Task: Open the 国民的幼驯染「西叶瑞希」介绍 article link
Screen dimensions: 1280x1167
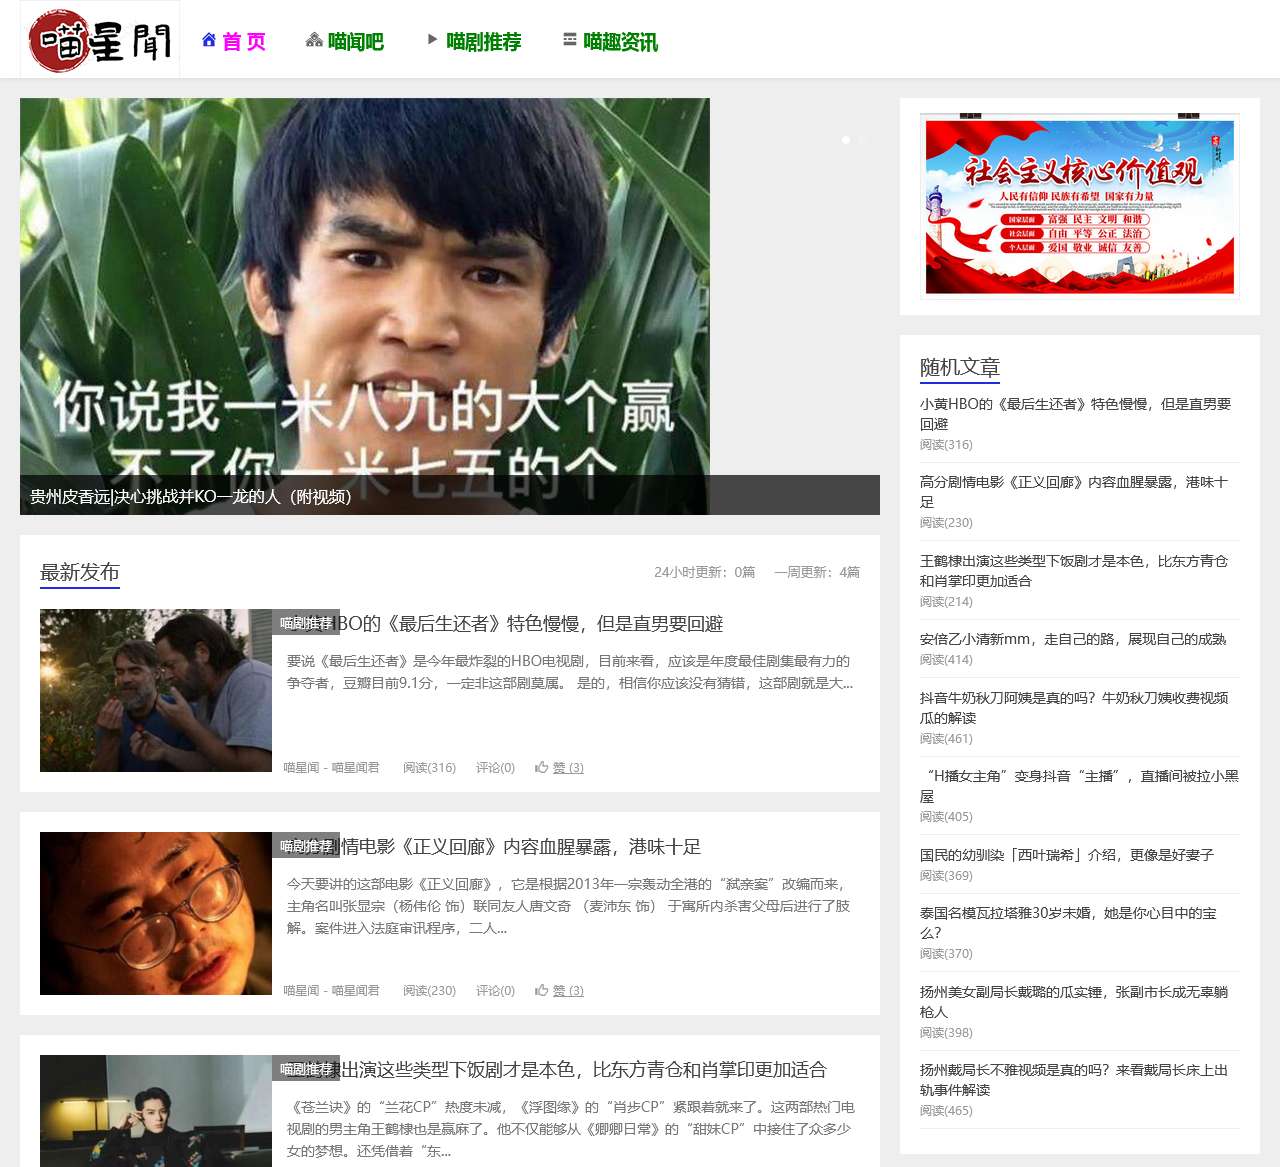Action: point(1067,855)
